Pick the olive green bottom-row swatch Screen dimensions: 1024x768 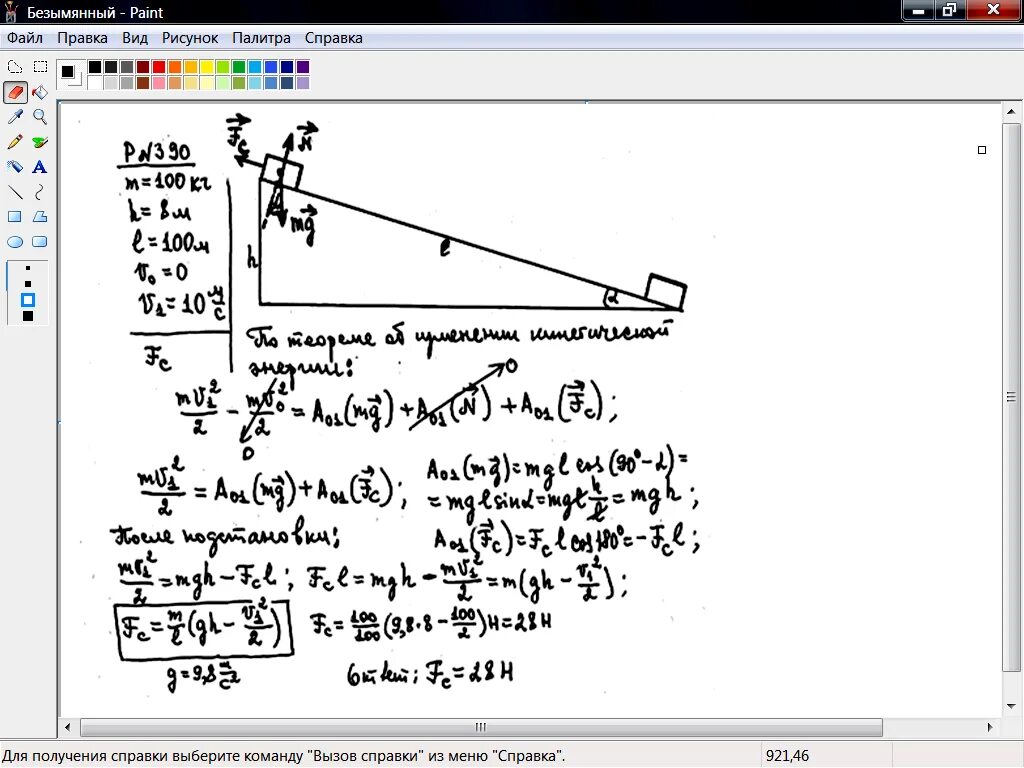tap(238, 83)
